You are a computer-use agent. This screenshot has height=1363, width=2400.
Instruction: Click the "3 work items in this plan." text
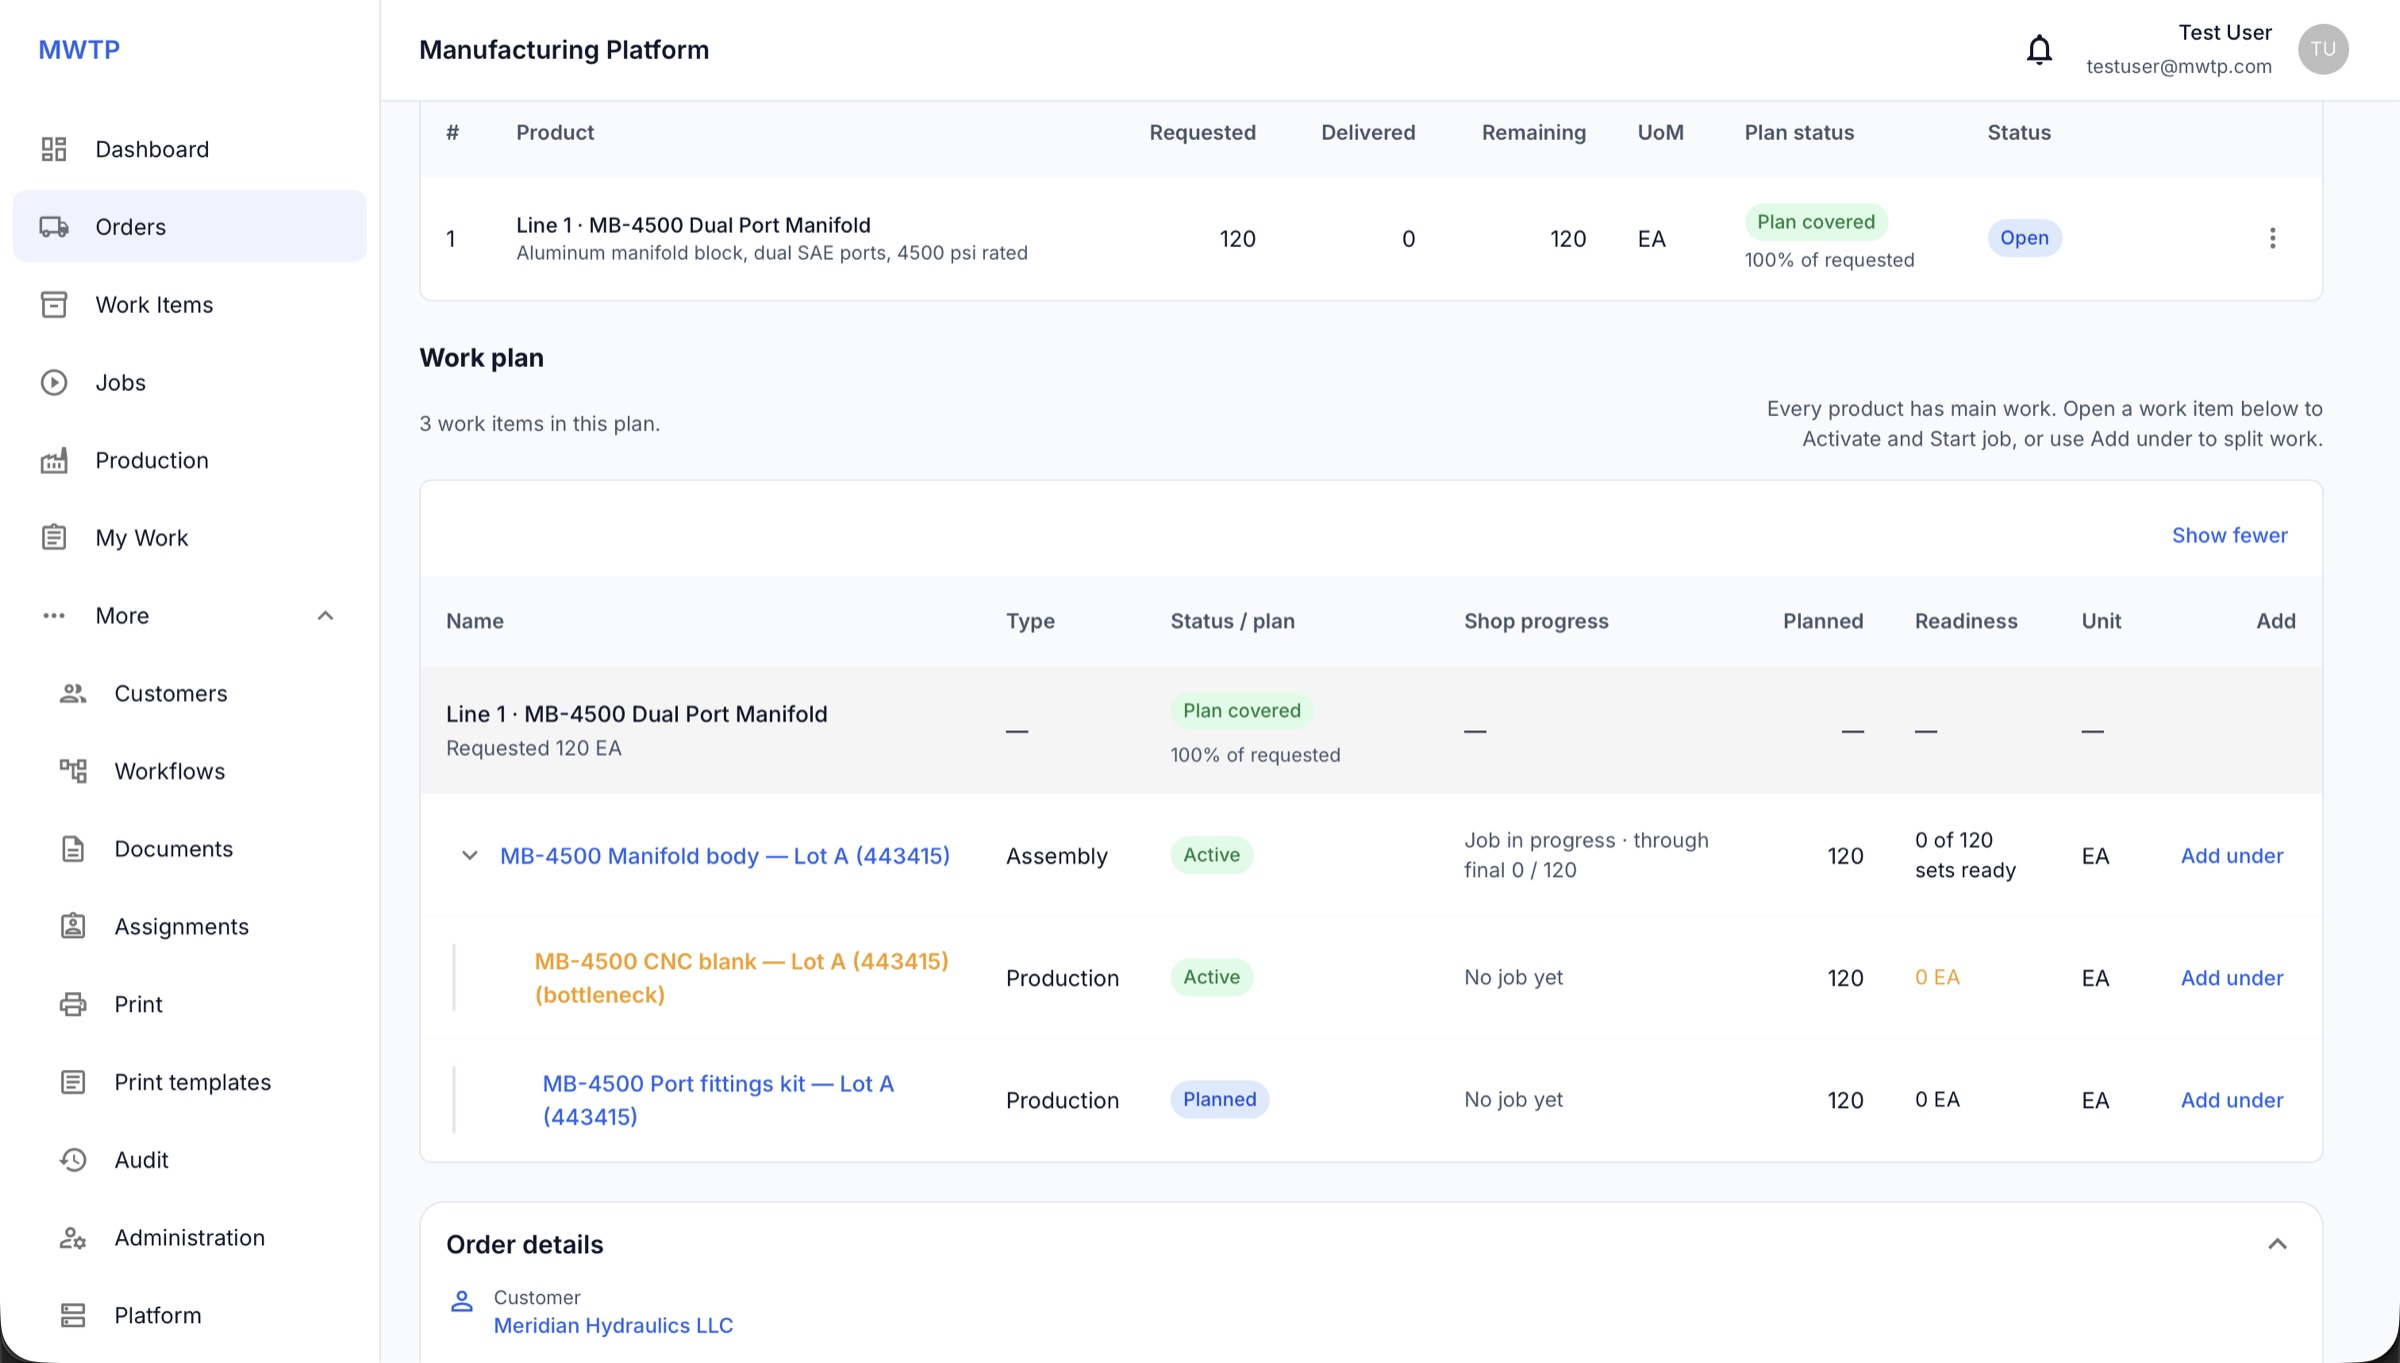tap(540, 424)
